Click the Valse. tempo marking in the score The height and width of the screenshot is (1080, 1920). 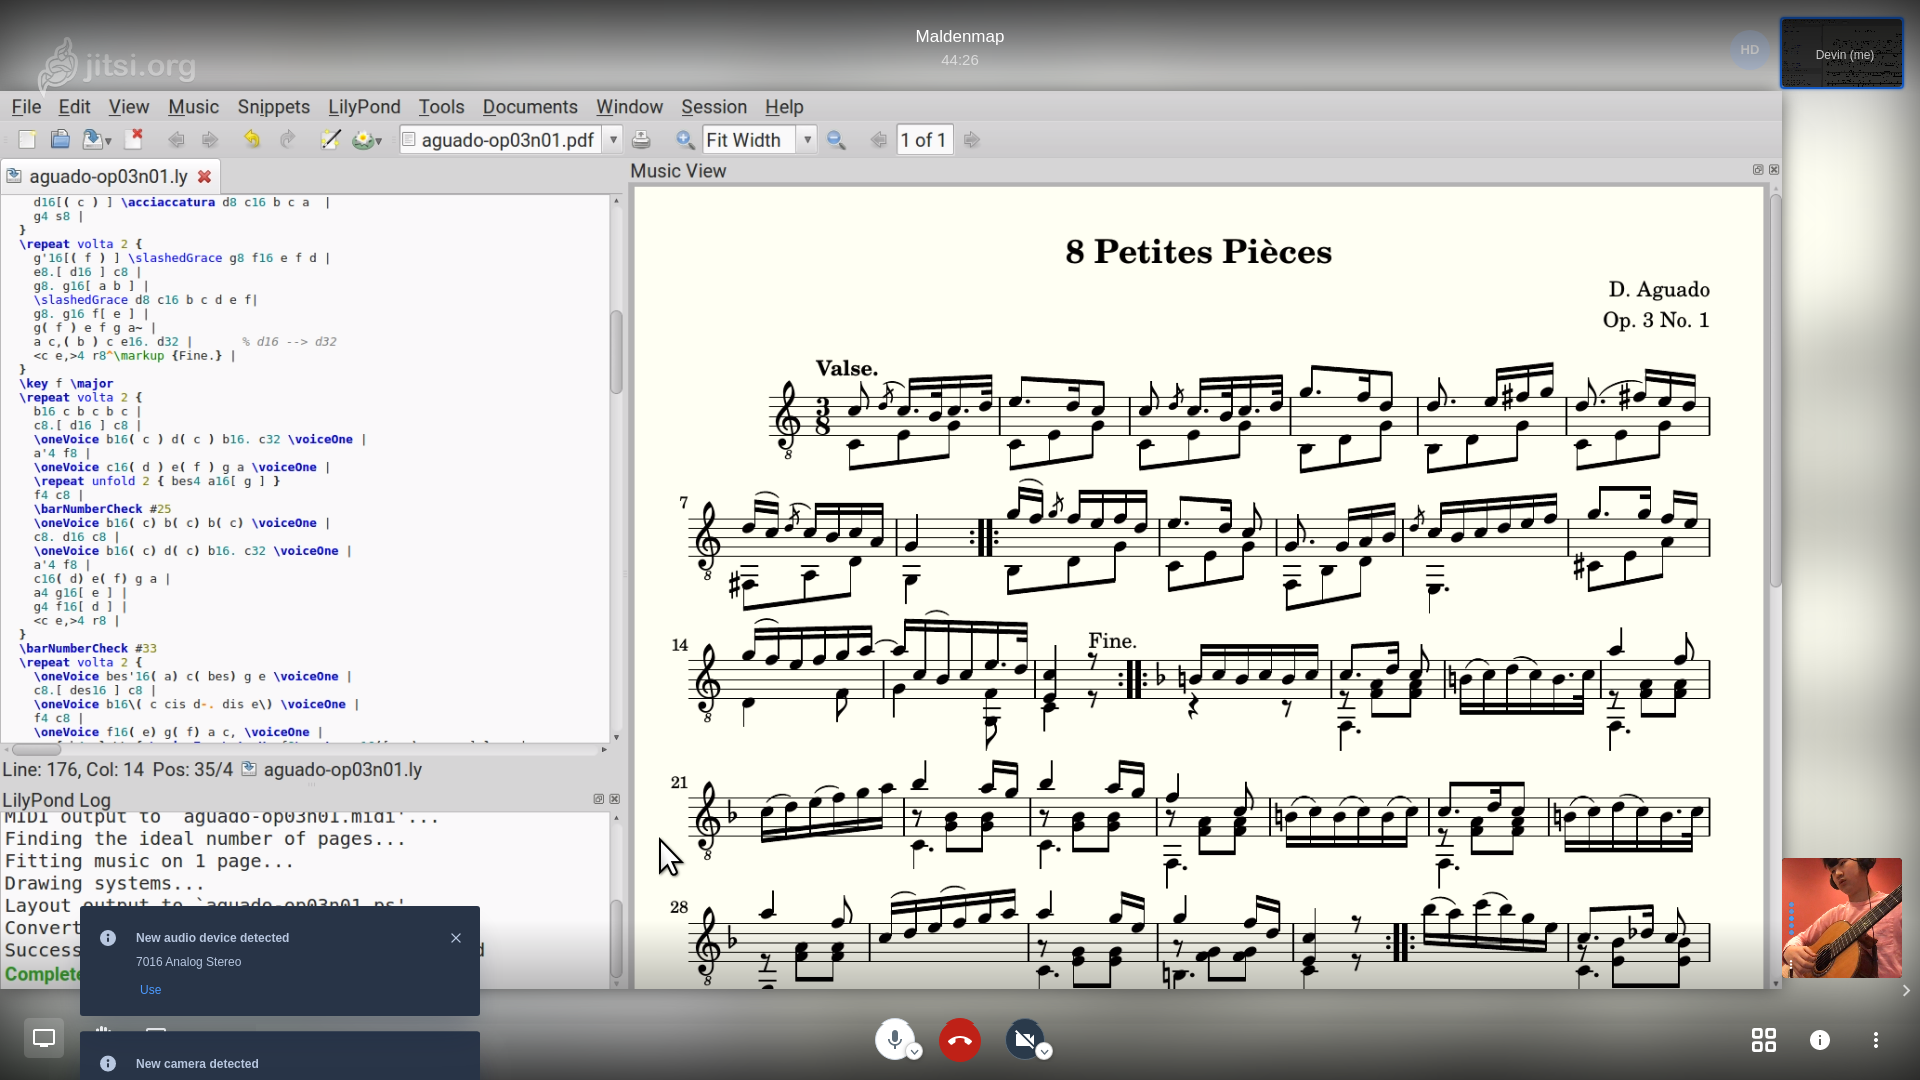tap(846, 368)
